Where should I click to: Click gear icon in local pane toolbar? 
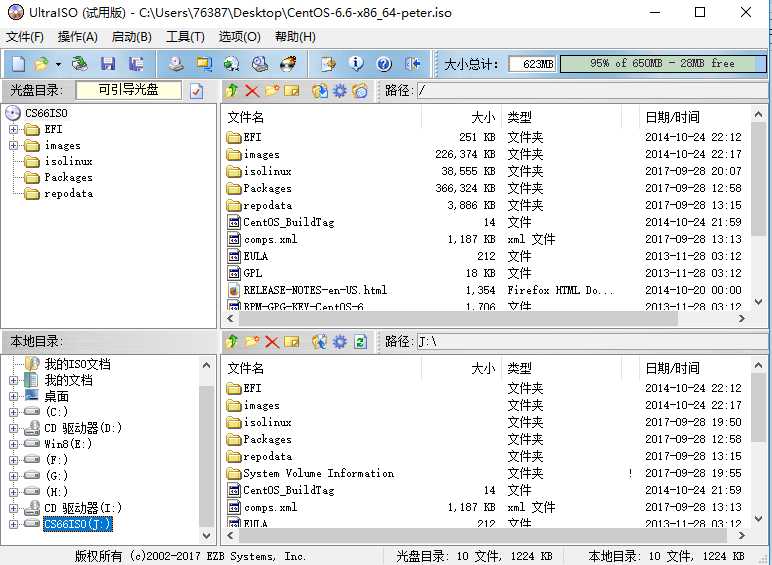point(340,342)
